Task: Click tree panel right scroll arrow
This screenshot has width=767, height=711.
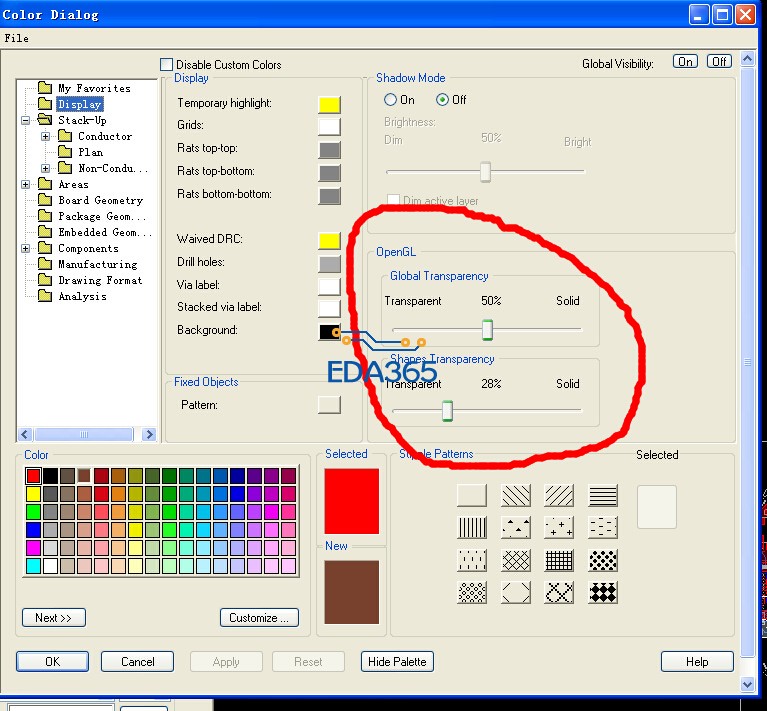Action: (149, 434)
